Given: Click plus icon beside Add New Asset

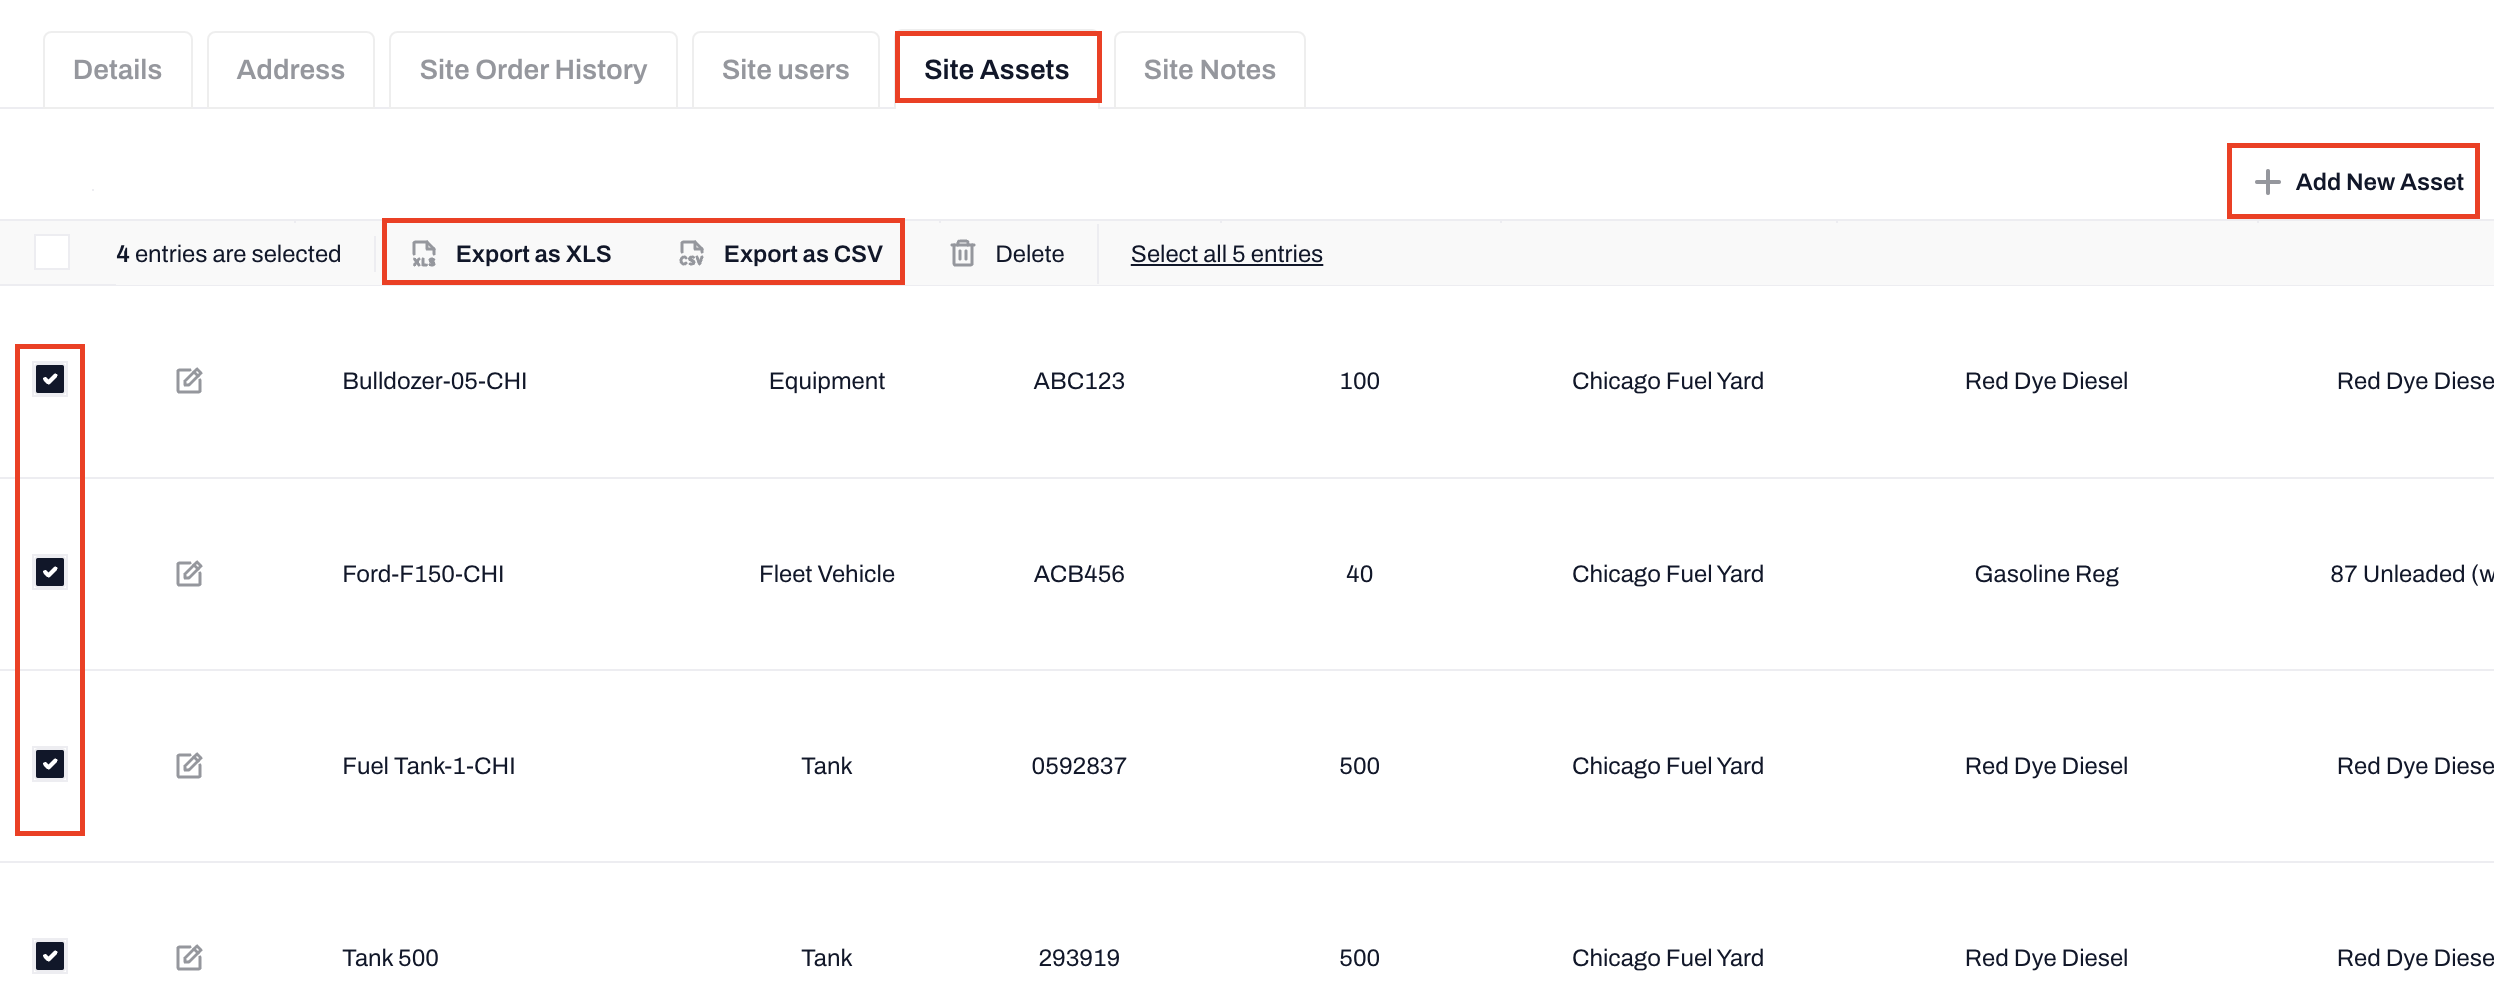Looking at the screenshot, I should tap(2267, 182).
